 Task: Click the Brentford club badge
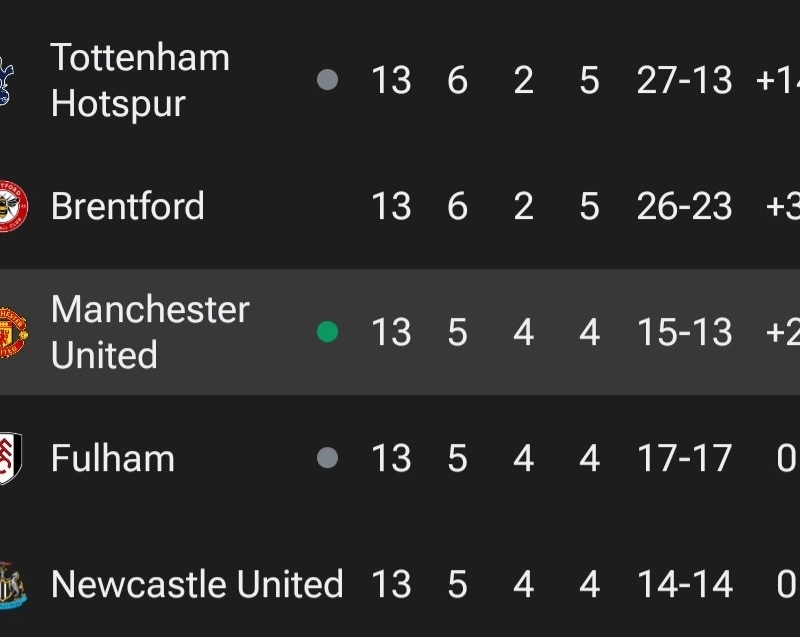11,207
